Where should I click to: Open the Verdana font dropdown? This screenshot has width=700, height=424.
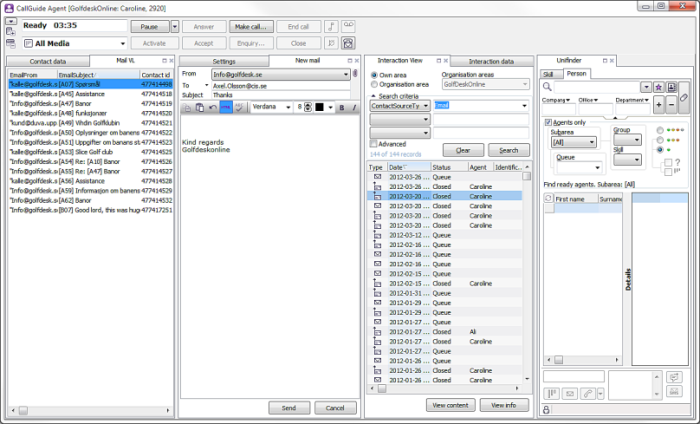288,107
